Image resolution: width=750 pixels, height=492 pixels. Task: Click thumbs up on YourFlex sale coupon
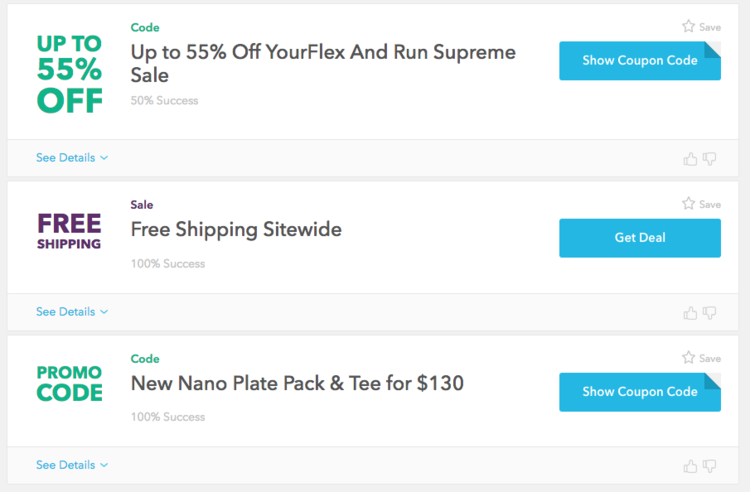coord(690,158)
